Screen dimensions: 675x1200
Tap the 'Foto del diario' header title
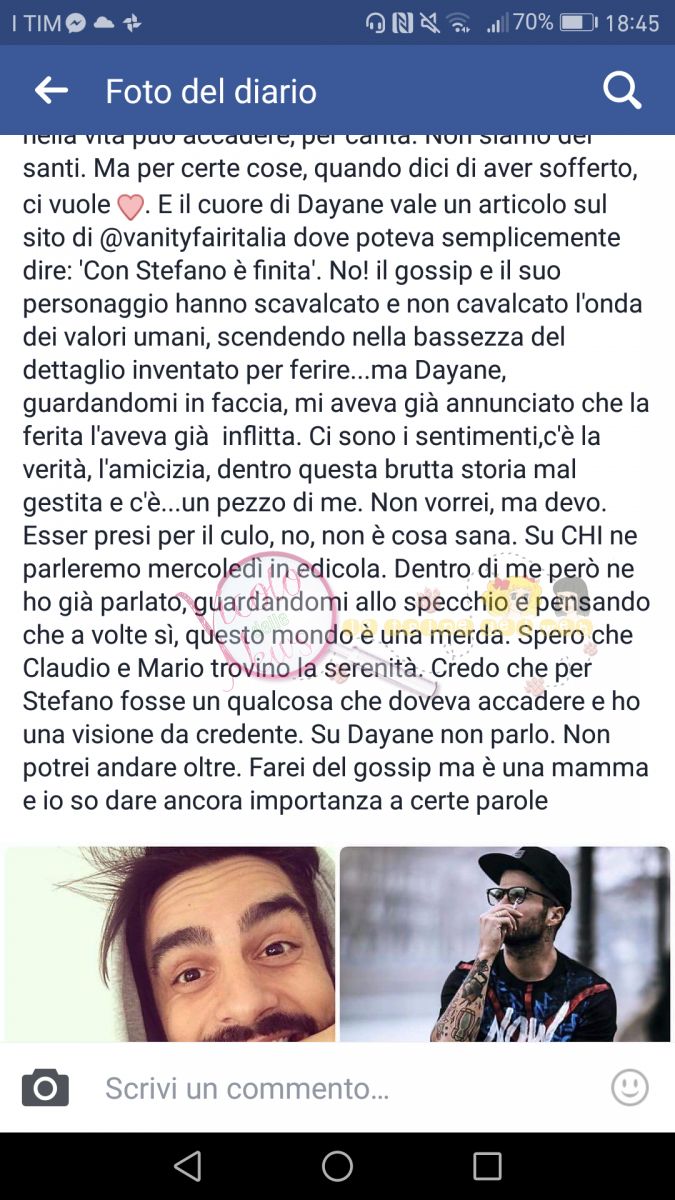coord(211,92)
